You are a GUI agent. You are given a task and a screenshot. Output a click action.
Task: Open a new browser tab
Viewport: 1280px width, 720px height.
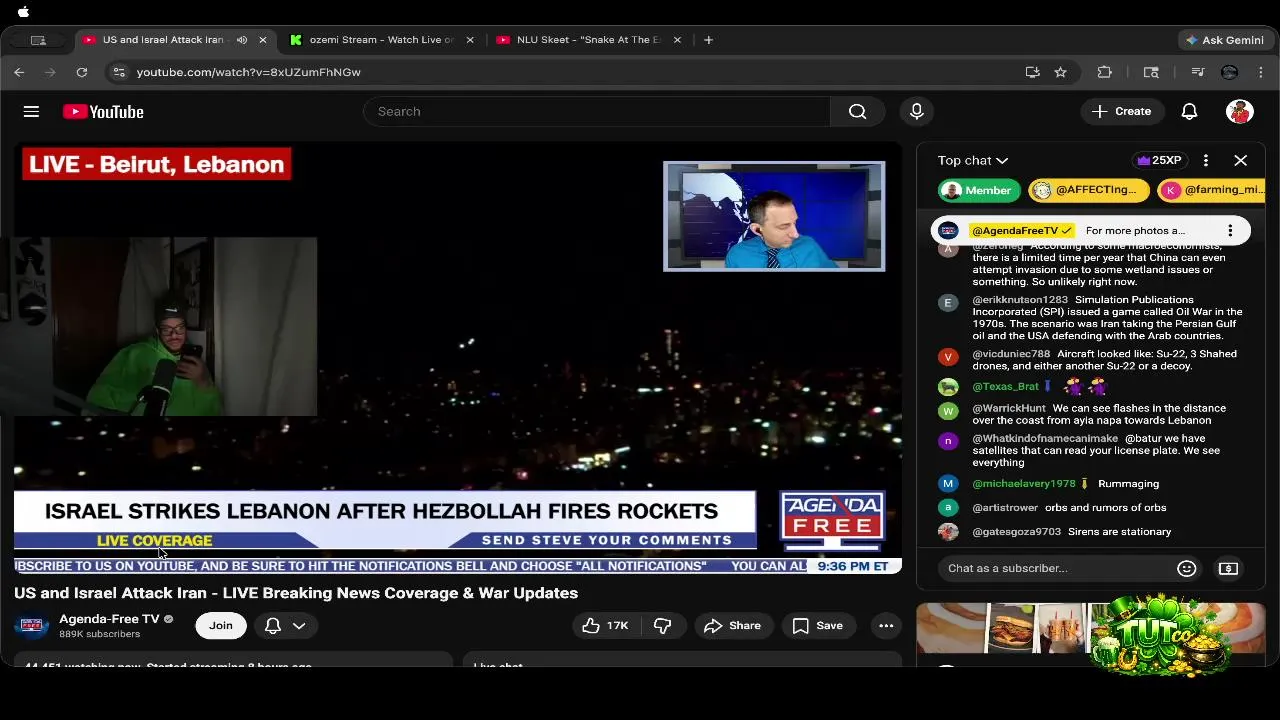point(708,40)
